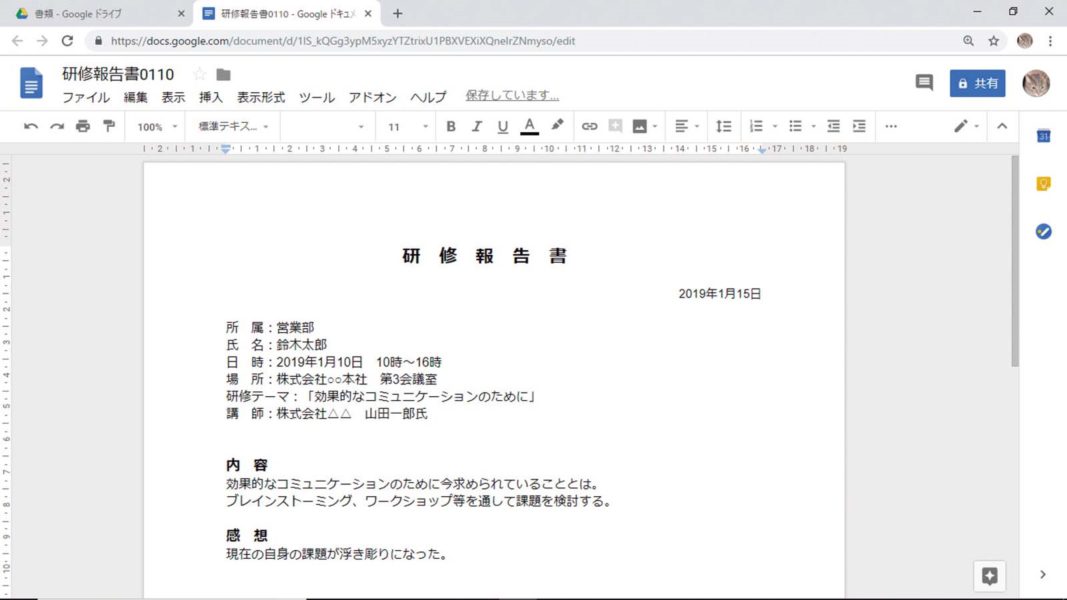
Task: Open the image insert dropdown arrow
Action: [x=655, y=127]
